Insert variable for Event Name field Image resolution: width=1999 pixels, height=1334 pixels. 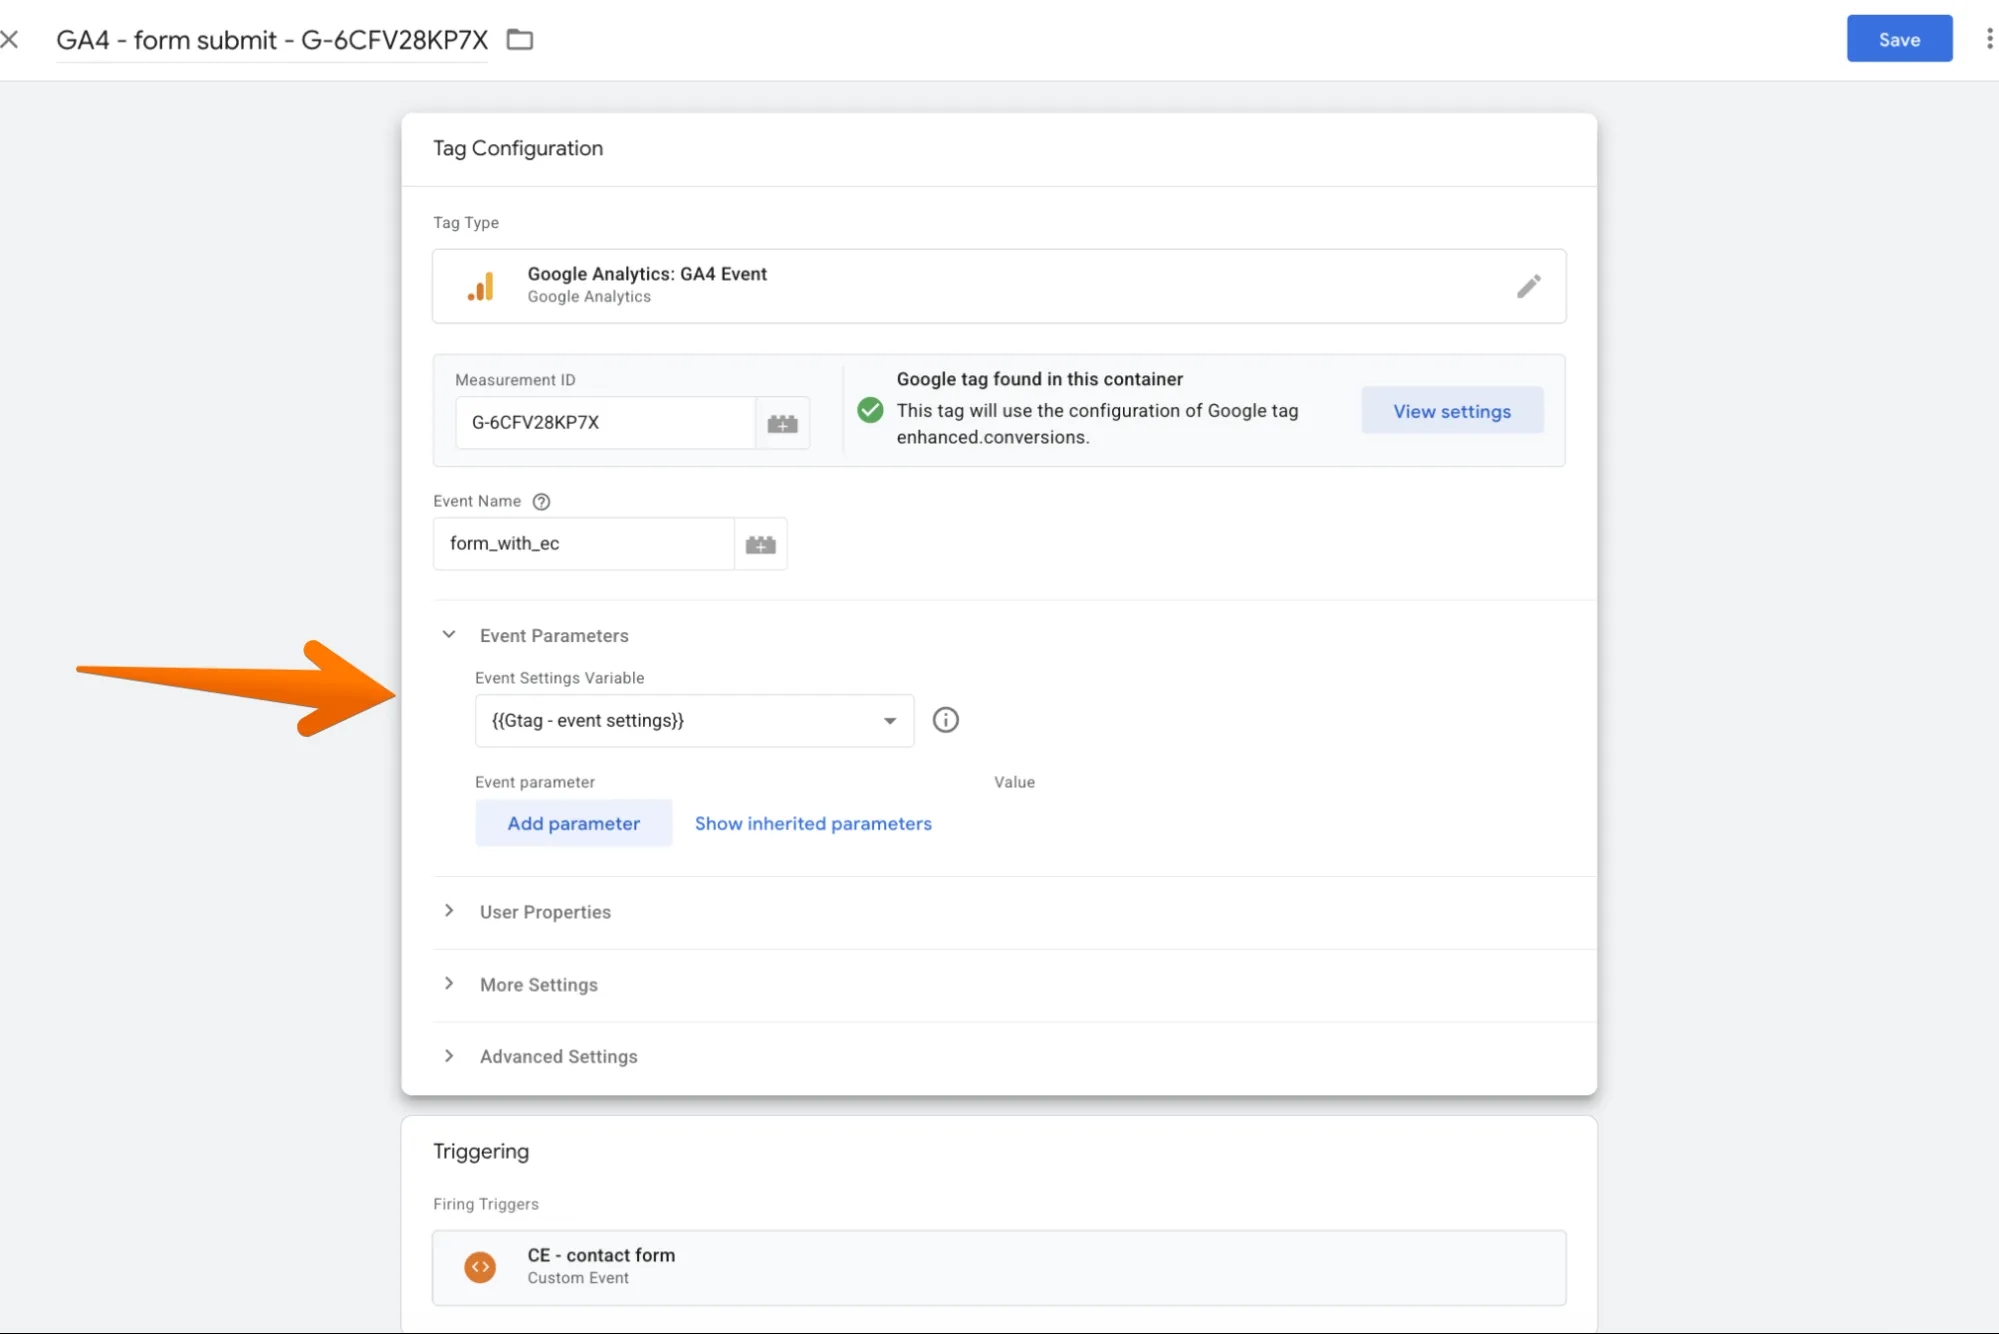point(760,544)
